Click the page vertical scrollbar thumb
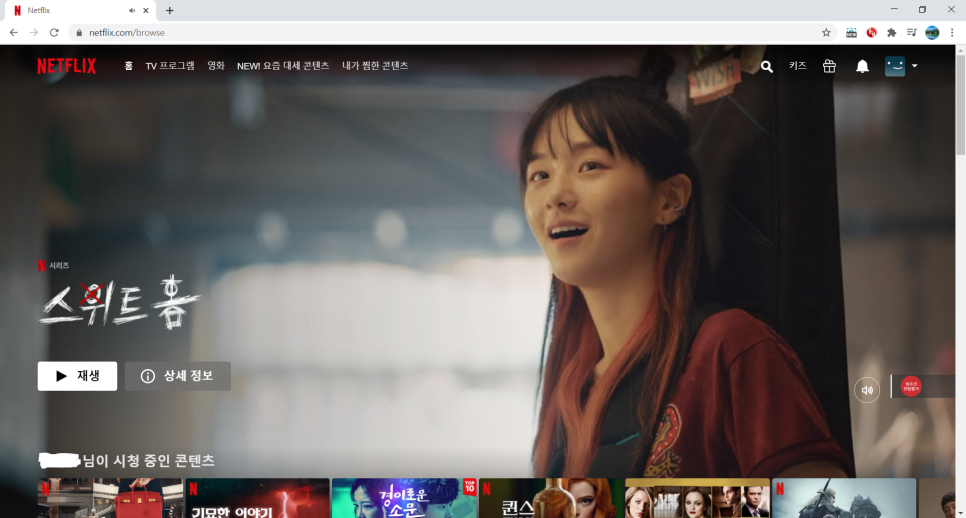The height and width of the screenshot is (518, 966). pyautogui.click(x=960, y=105)
